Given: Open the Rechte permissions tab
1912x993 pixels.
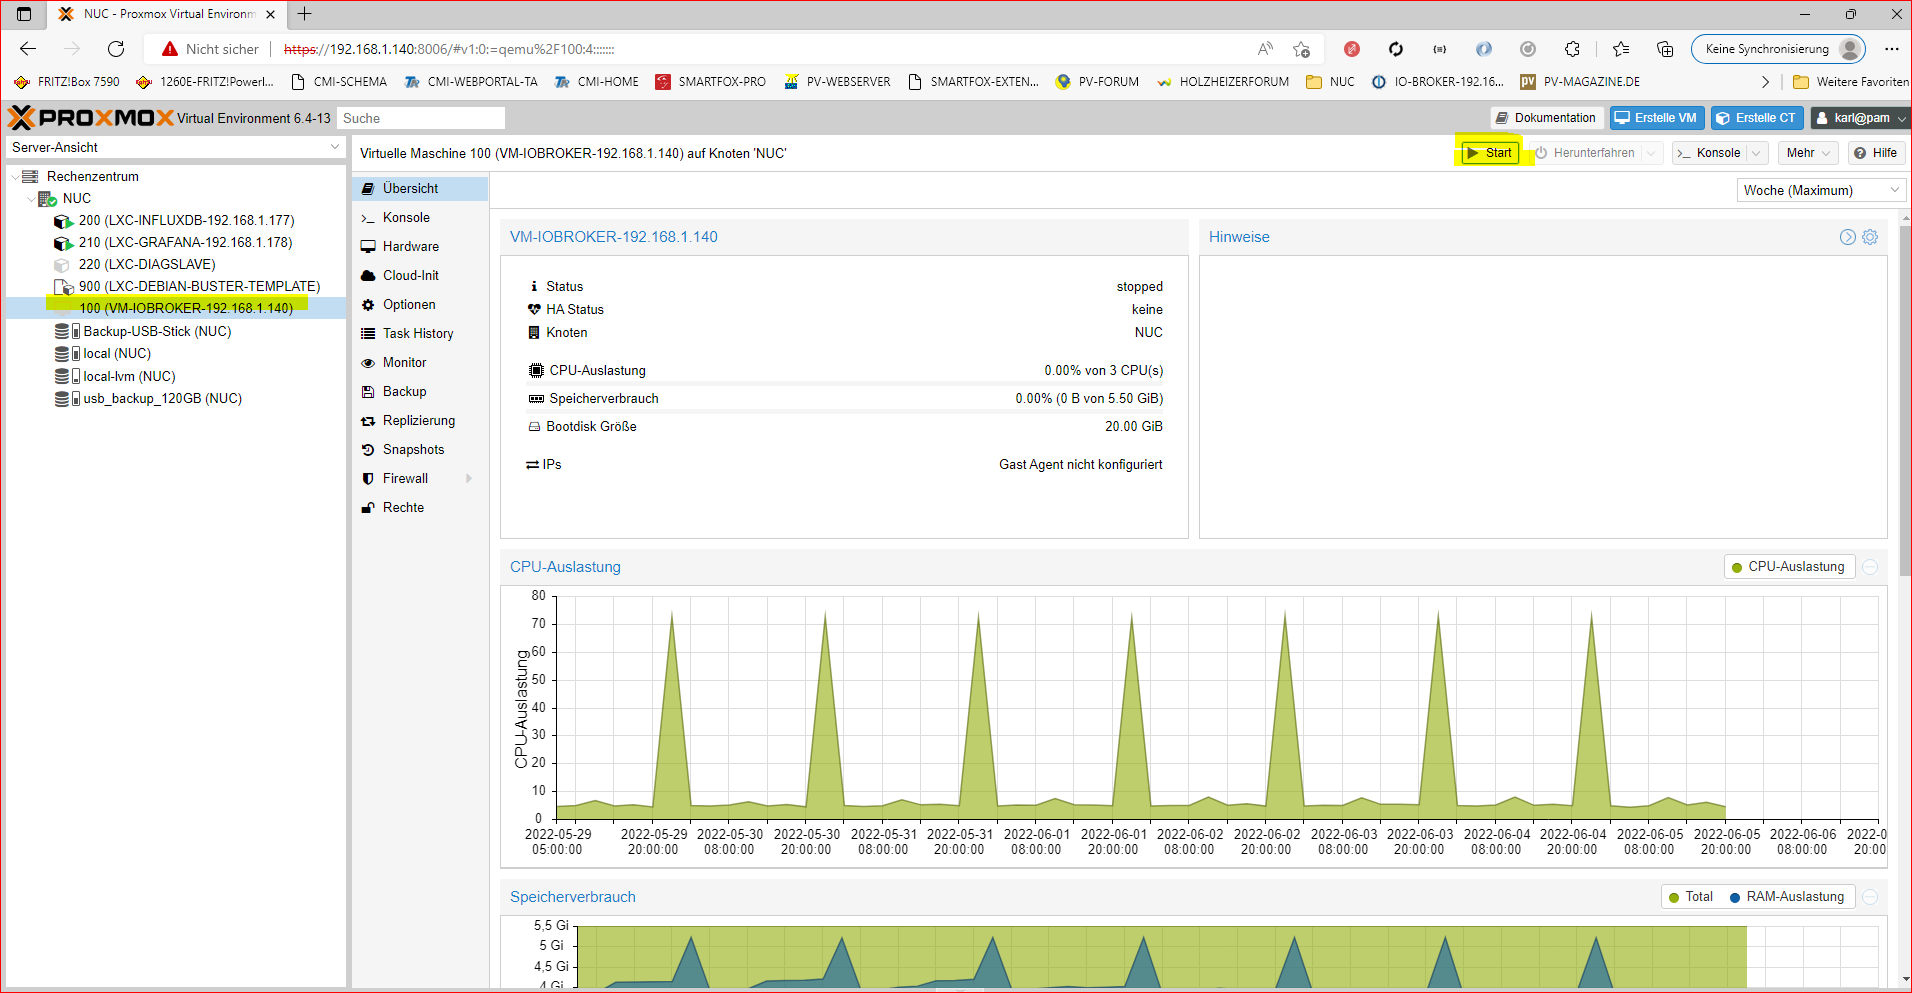Looking at the screenshot, I should pos(420,507).
